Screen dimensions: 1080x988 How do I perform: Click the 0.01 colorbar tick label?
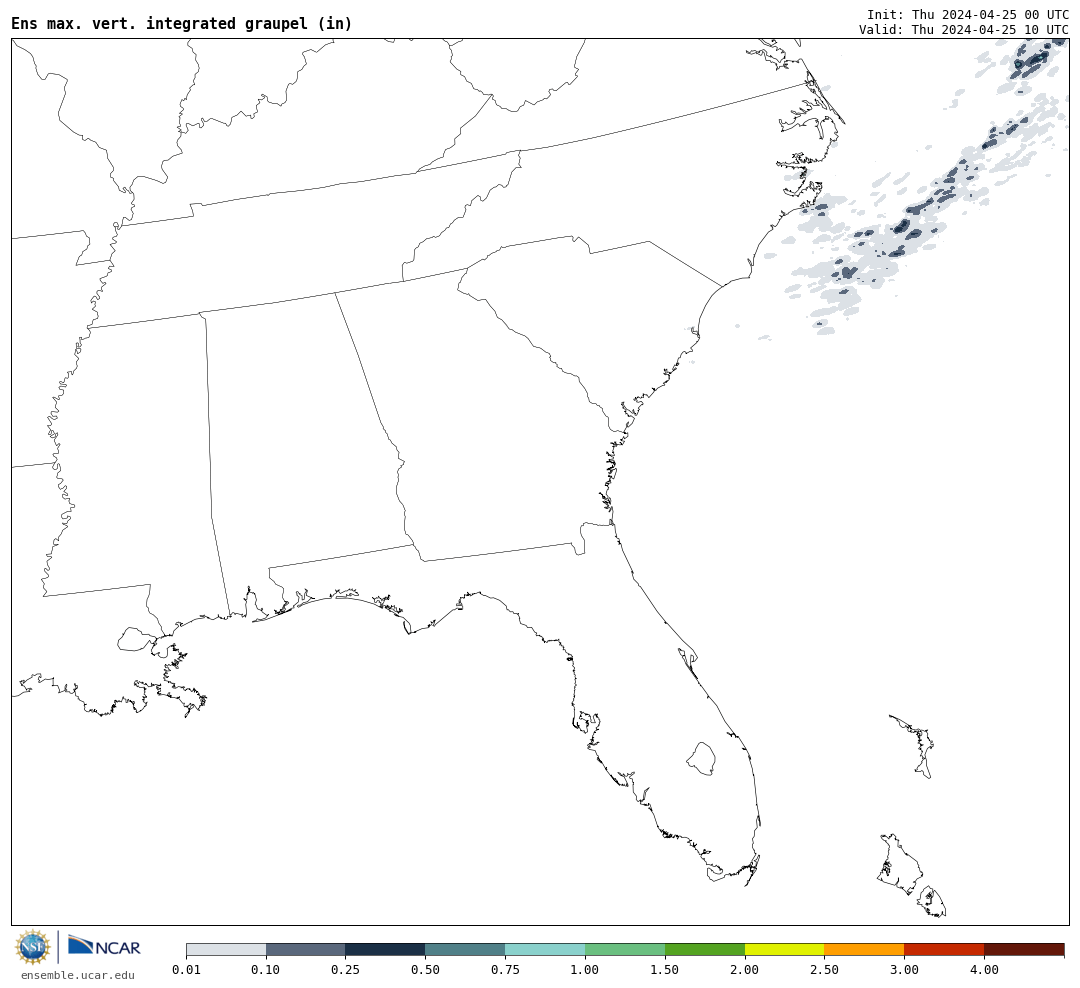(186, 969)
